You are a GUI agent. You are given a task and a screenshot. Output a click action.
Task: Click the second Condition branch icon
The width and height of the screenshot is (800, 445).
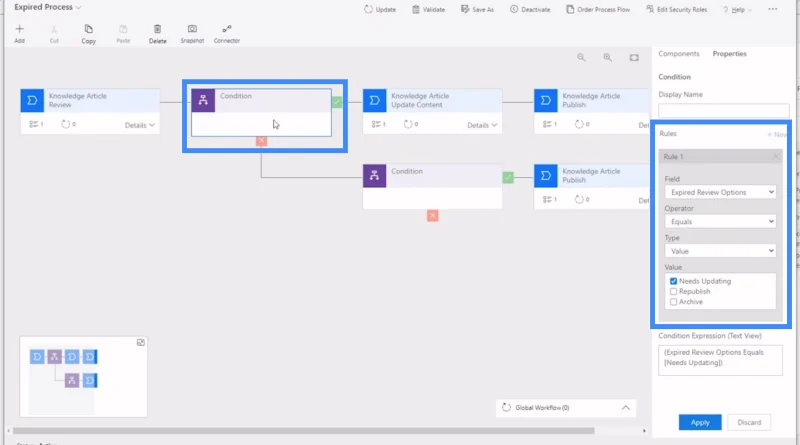pyautogui.click(x=374, y=176)
